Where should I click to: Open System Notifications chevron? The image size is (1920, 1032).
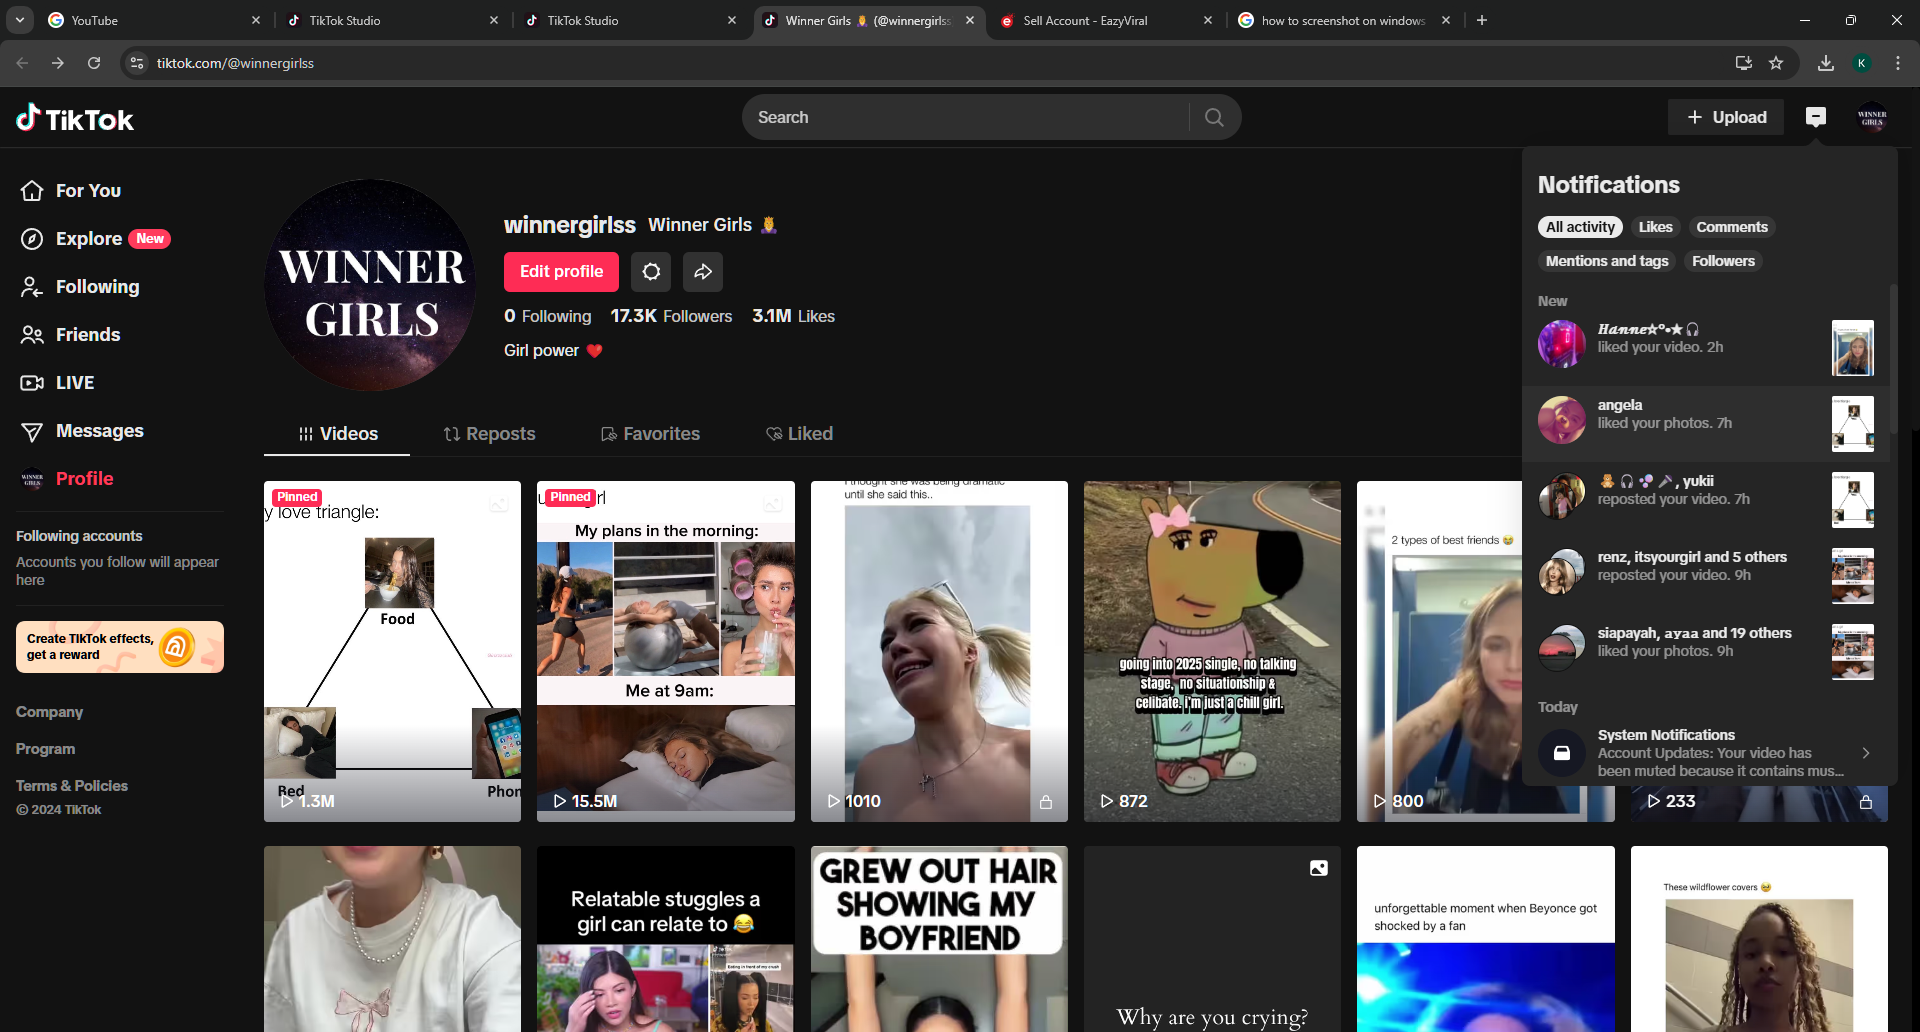(1866, 753)
